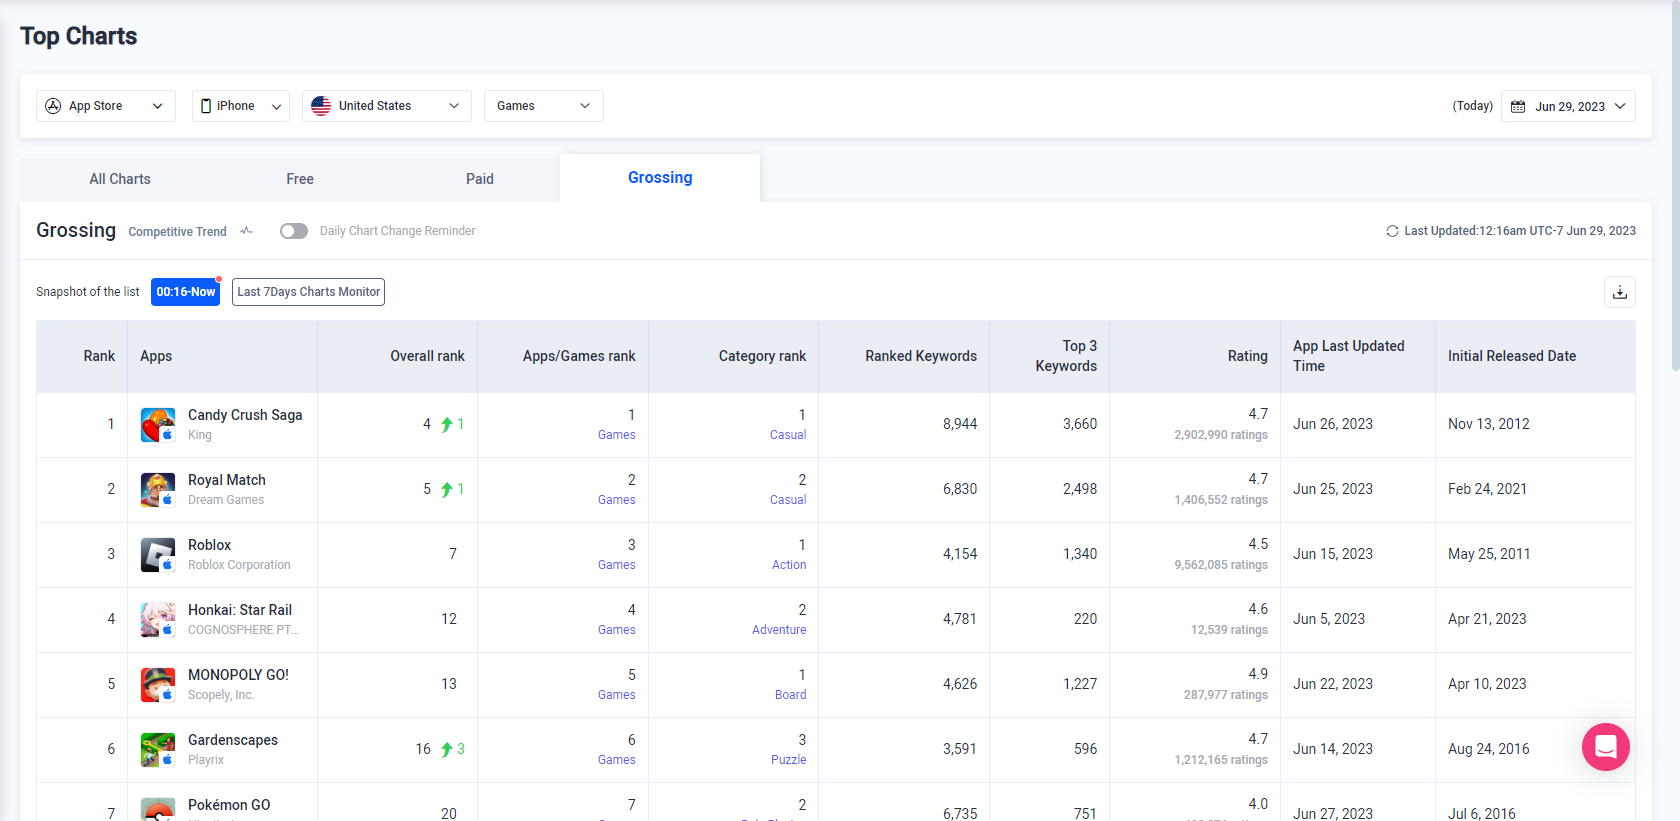
Task: Click the refresh icon beside Last Updated
Action: click(x=1392, y=231)
